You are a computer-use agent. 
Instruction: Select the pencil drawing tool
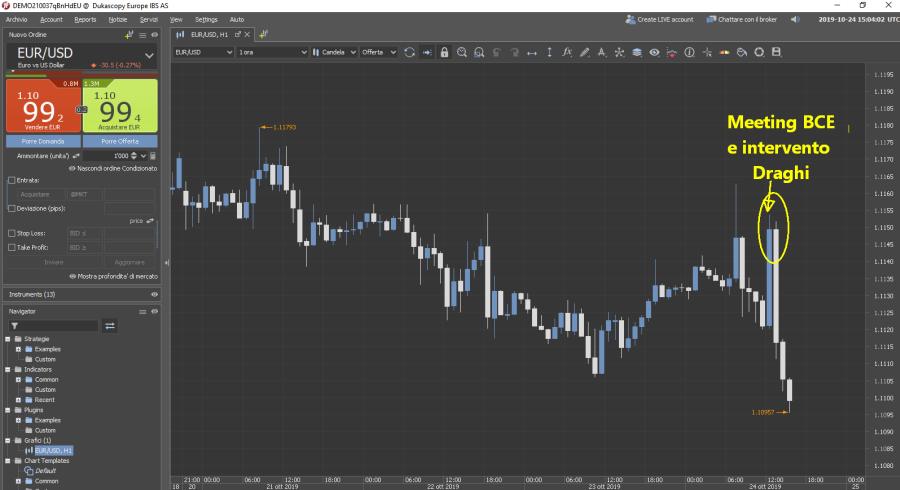(585, 52)
